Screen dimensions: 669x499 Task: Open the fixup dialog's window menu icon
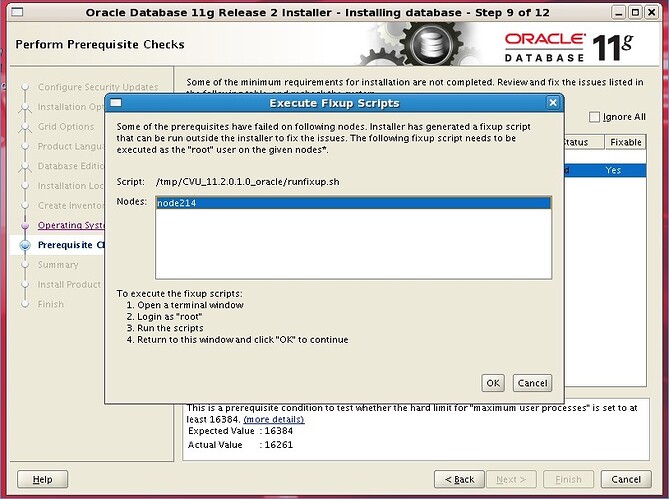[116, 102]
